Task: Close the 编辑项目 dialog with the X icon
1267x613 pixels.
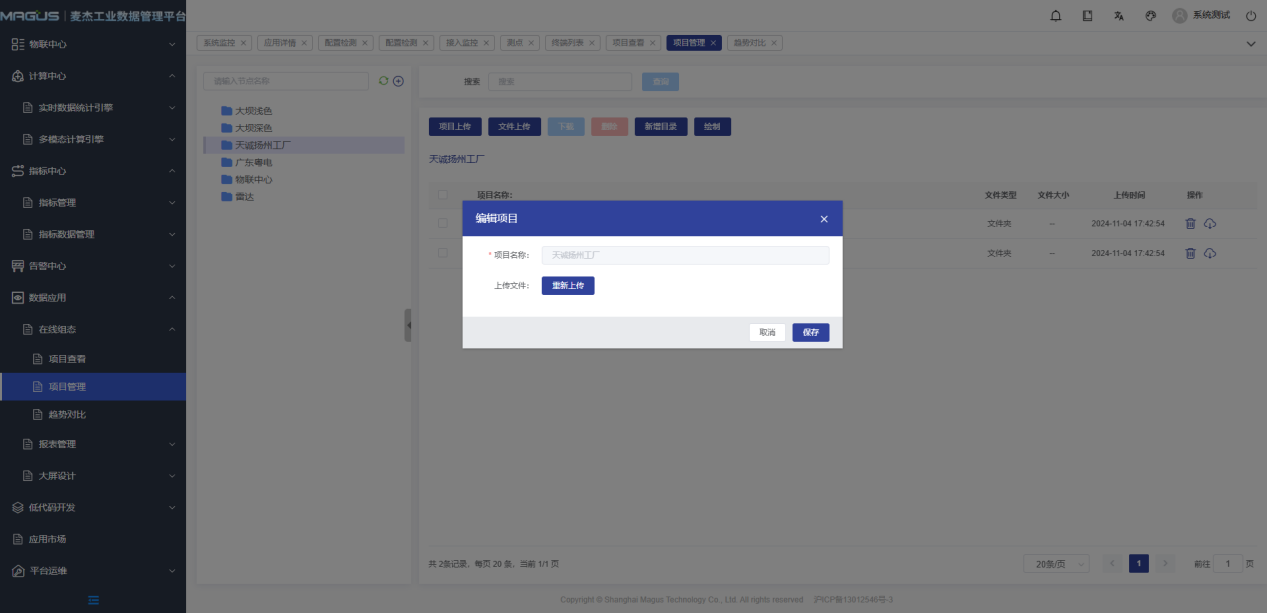Action: click(x=824, y=219)
